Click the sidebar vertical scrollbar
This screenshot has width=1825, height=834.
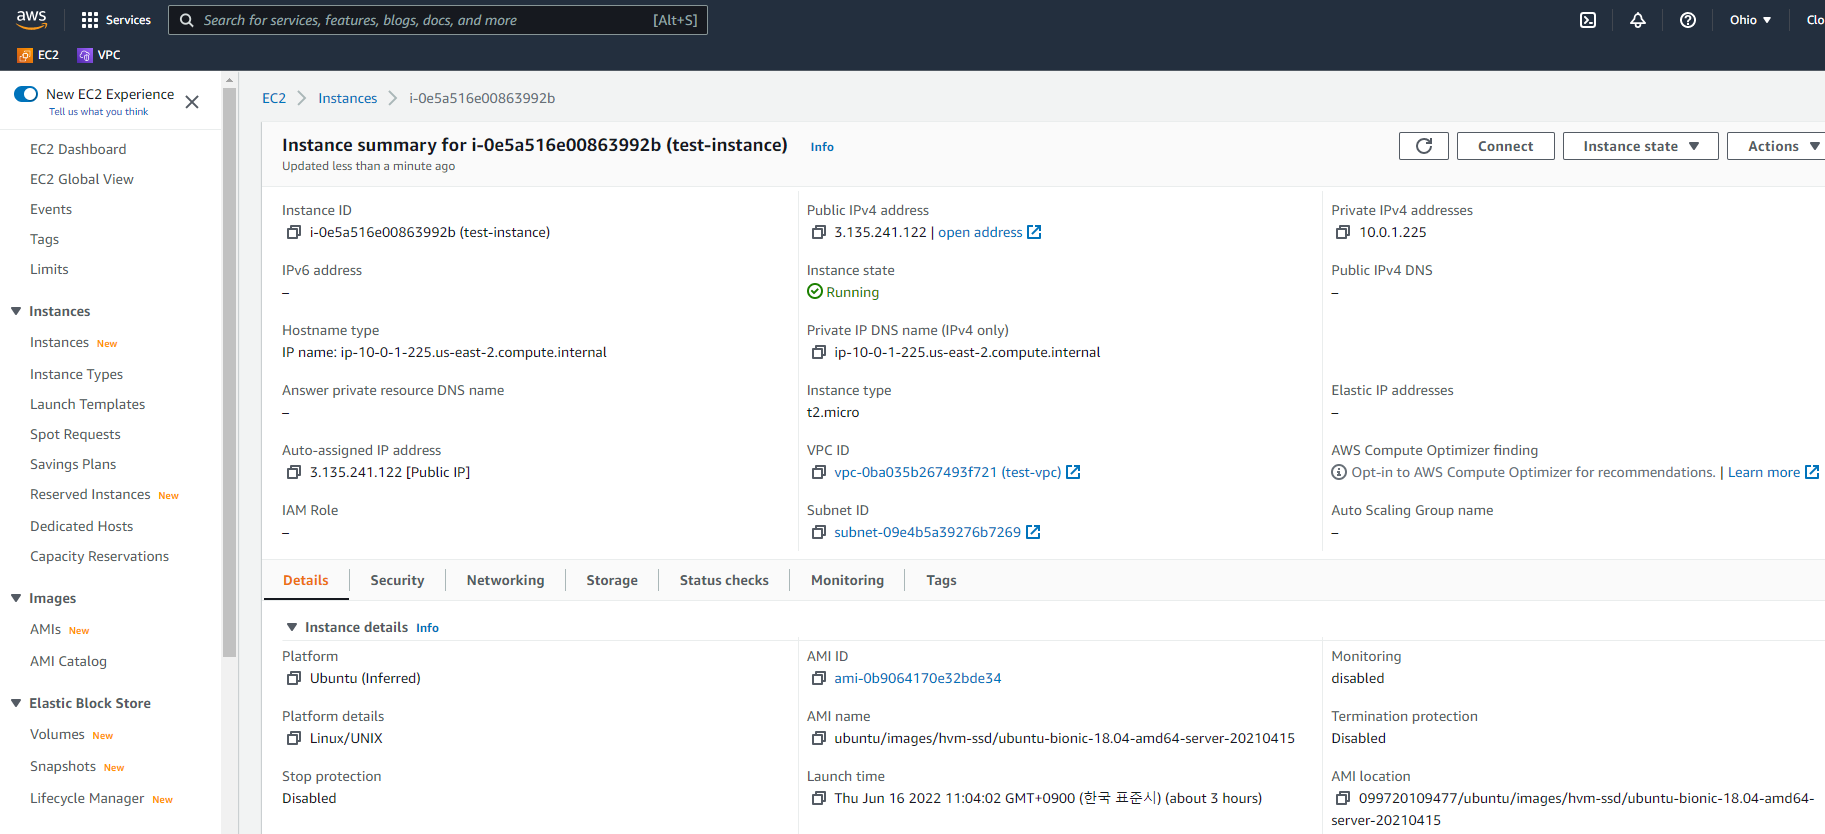click(x=229, y=370)
